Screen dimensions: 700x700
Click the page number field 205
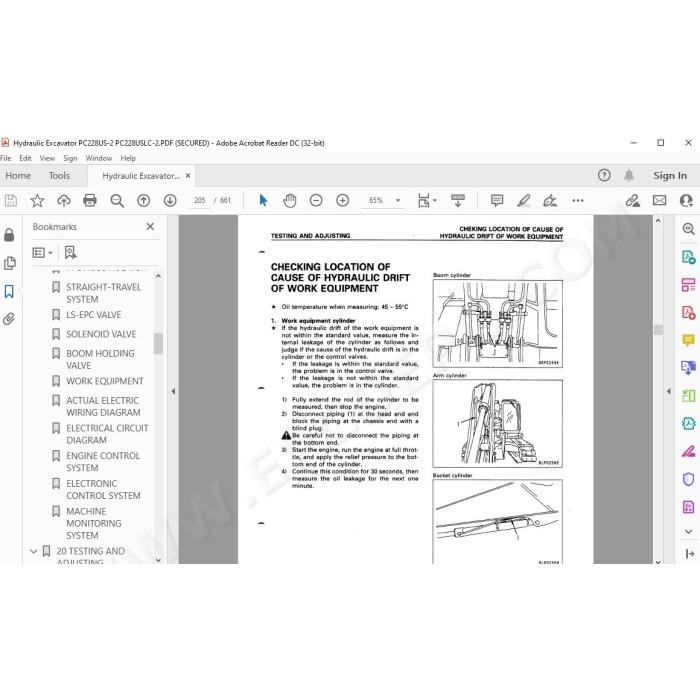pyautogui.click(x=200, y=200)
